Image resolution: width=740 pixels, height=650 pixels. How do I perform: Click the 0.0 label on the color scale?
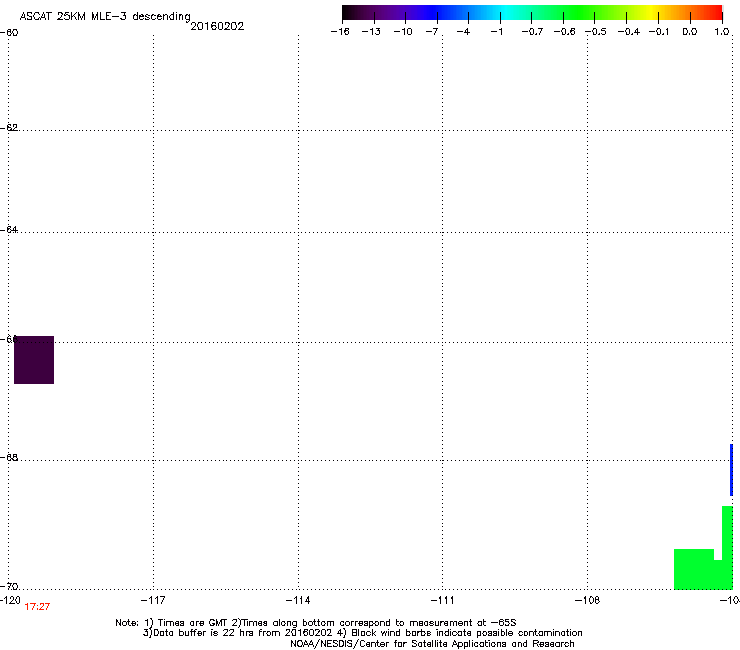(x=690, y=32)
